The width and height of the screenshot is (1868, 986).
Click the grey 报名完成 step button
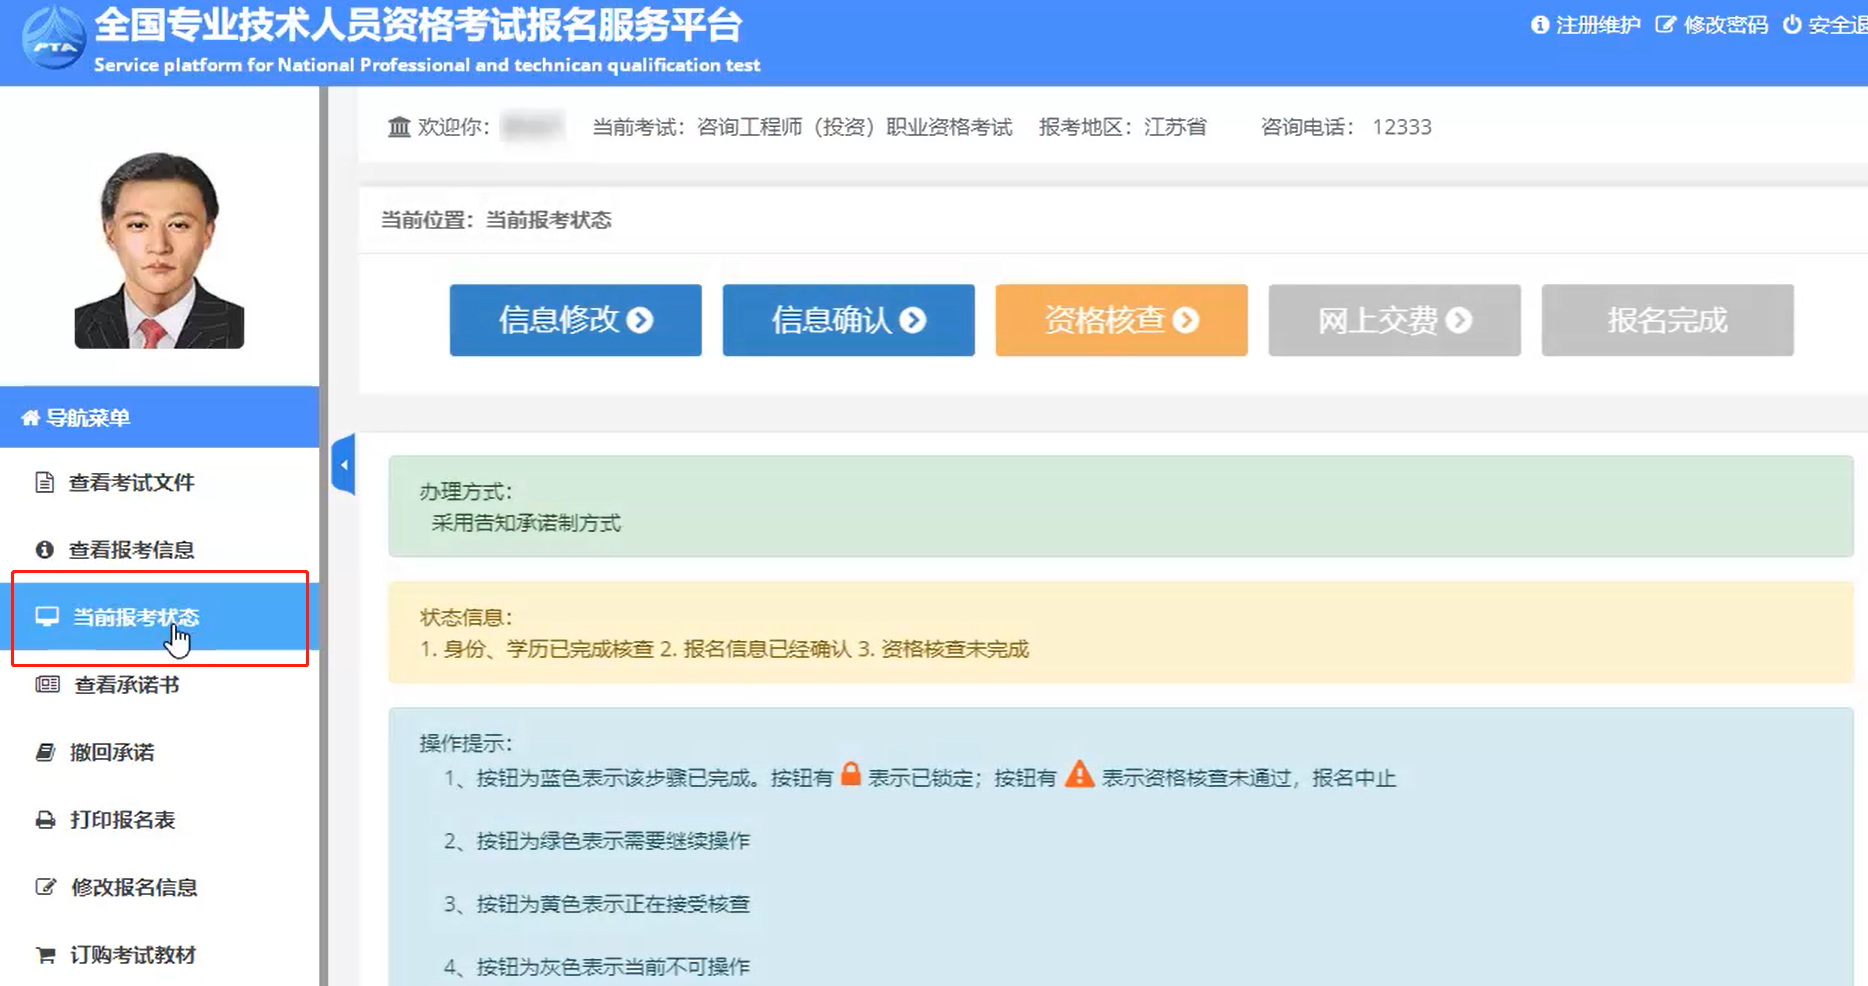(x=1667, y=320)
